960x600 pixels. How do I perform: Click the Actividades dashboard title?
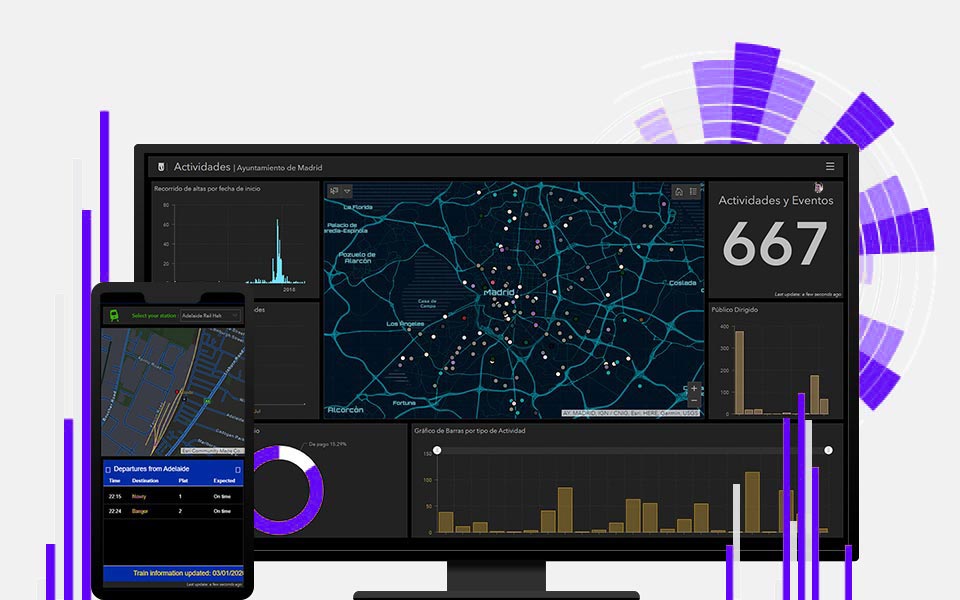pos(202,167)
